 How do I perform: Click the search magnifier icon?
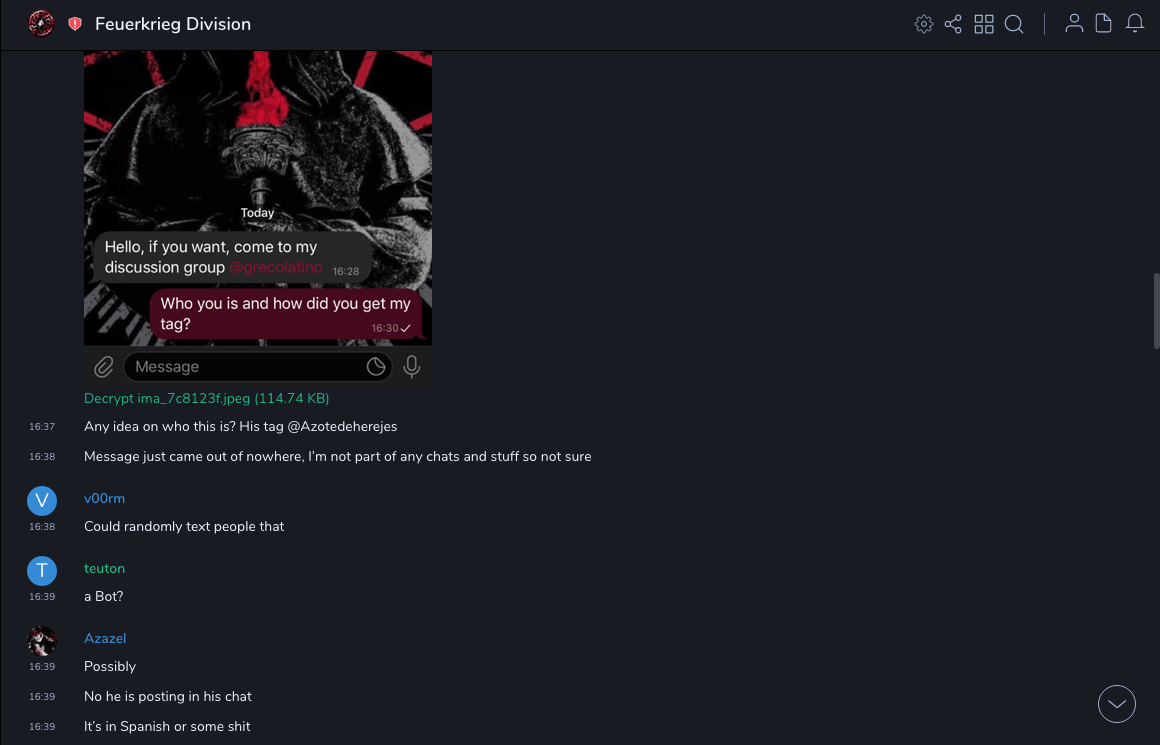(1014, 24)
